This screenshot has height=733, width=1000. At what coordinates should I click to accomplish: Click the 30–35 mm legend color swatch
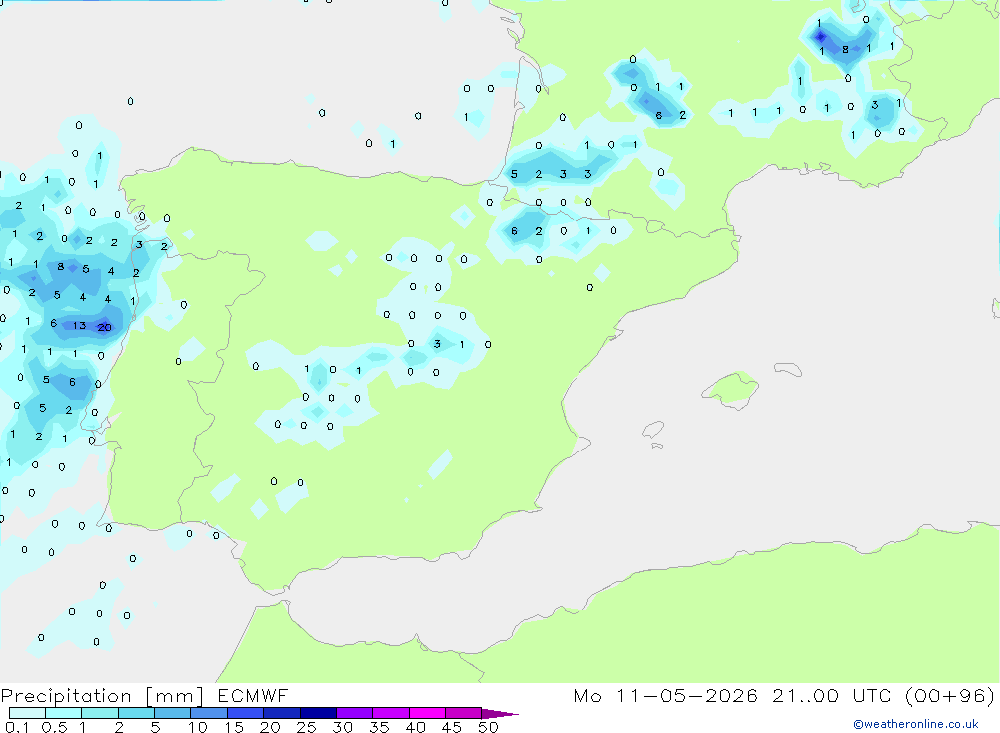pos(355,713)
